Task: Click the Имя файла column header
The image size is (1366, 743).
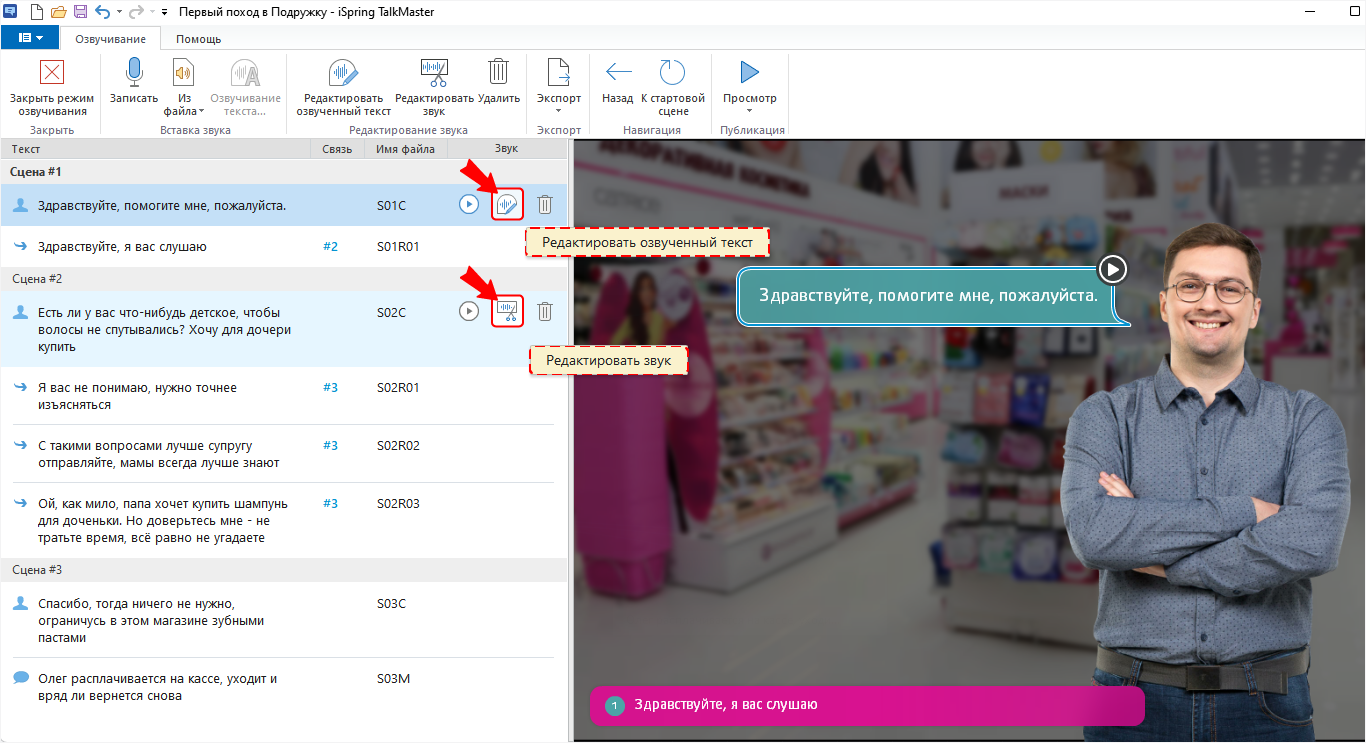Action: point(406,149)
